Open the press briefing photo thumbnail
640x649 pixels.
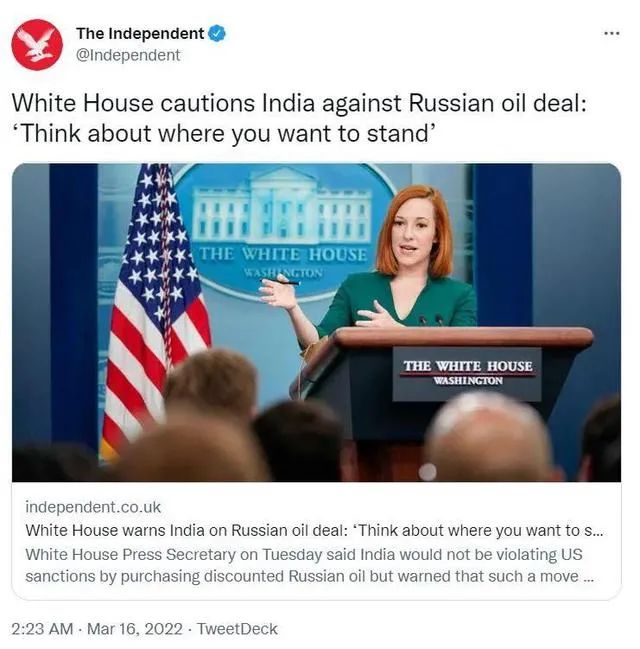pos(316,322)
